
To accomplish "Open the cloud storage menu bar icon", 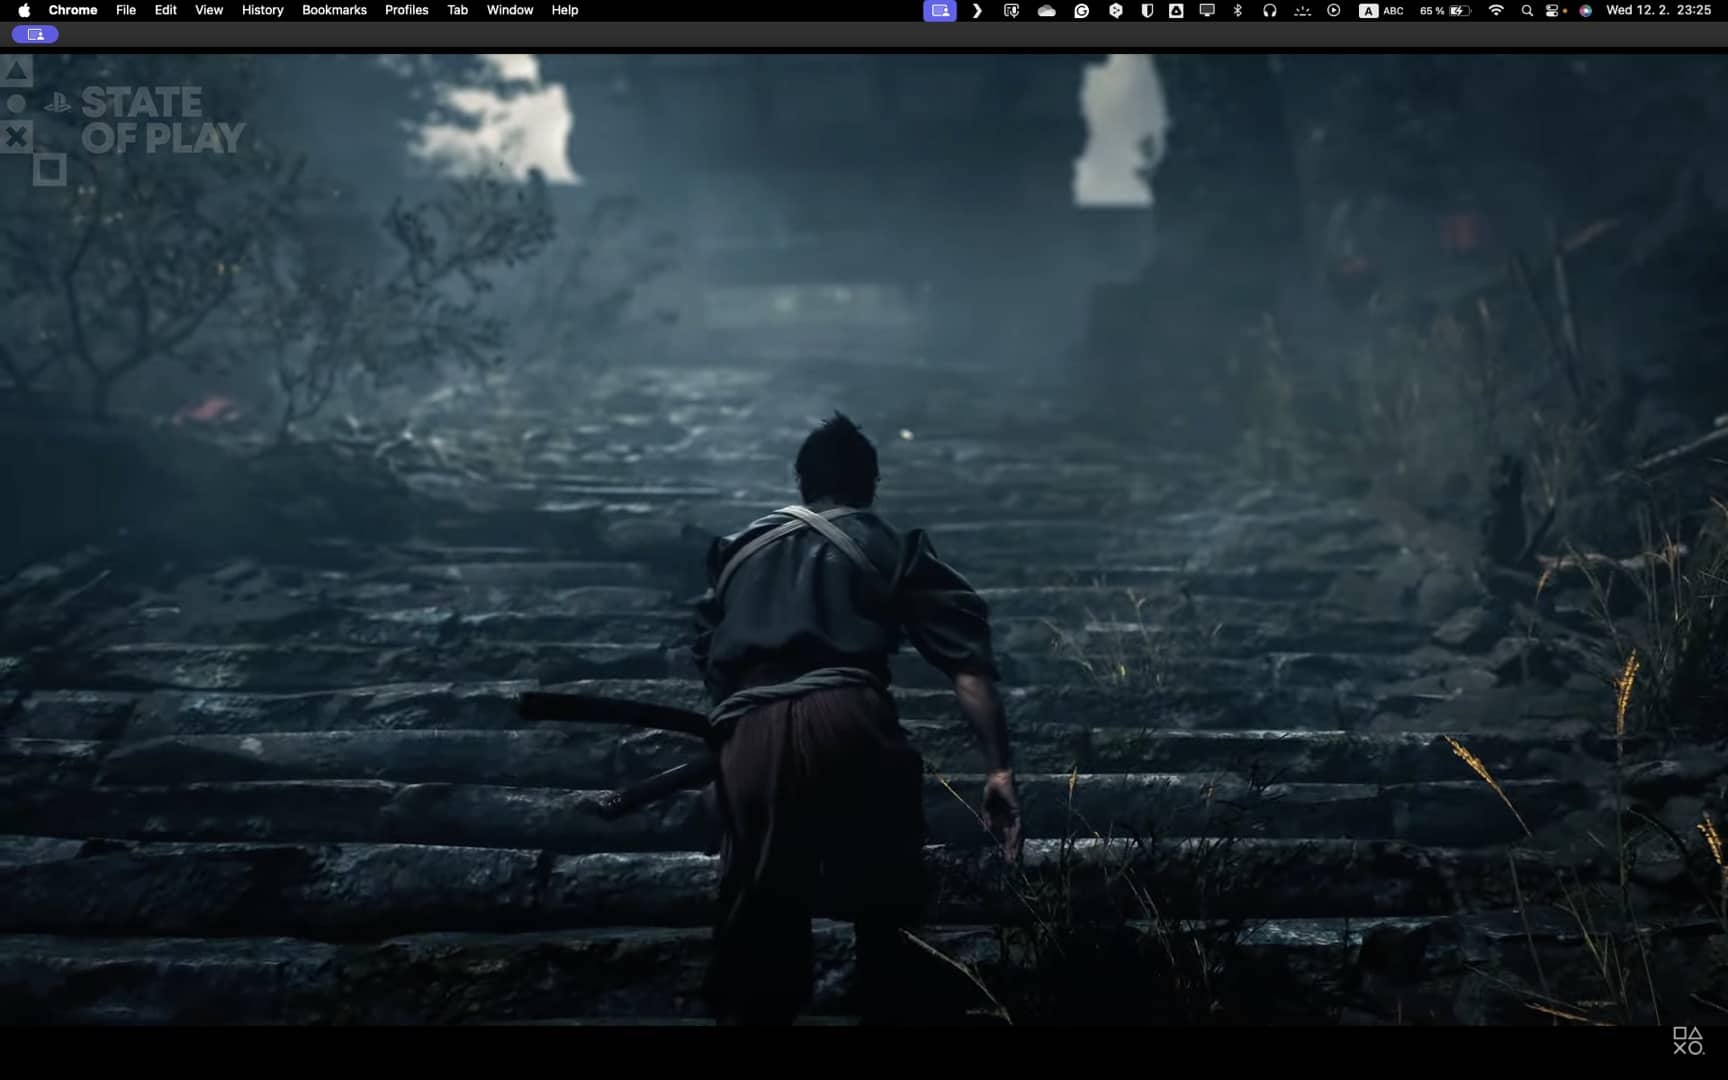I will point(1047,10).
